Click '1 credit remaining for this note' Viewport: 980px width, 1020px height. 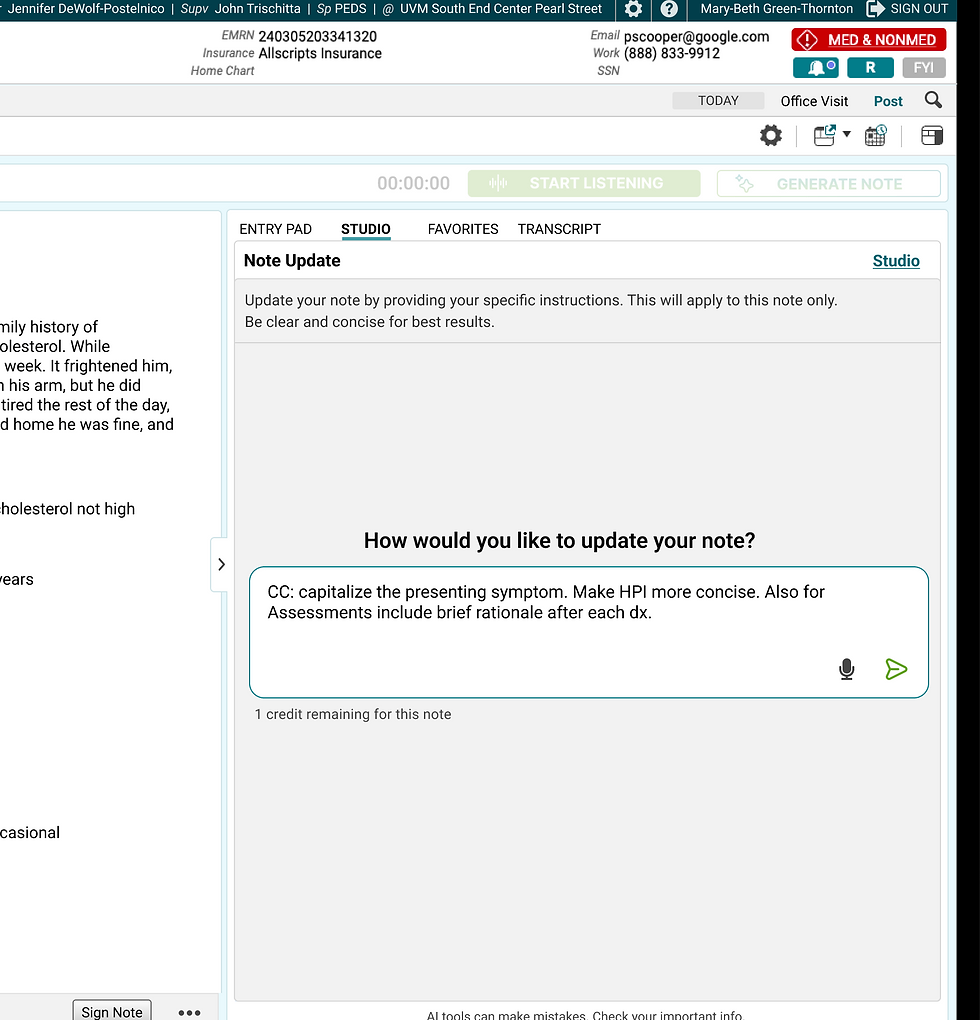pyautogui.click(x=352, y=714)
